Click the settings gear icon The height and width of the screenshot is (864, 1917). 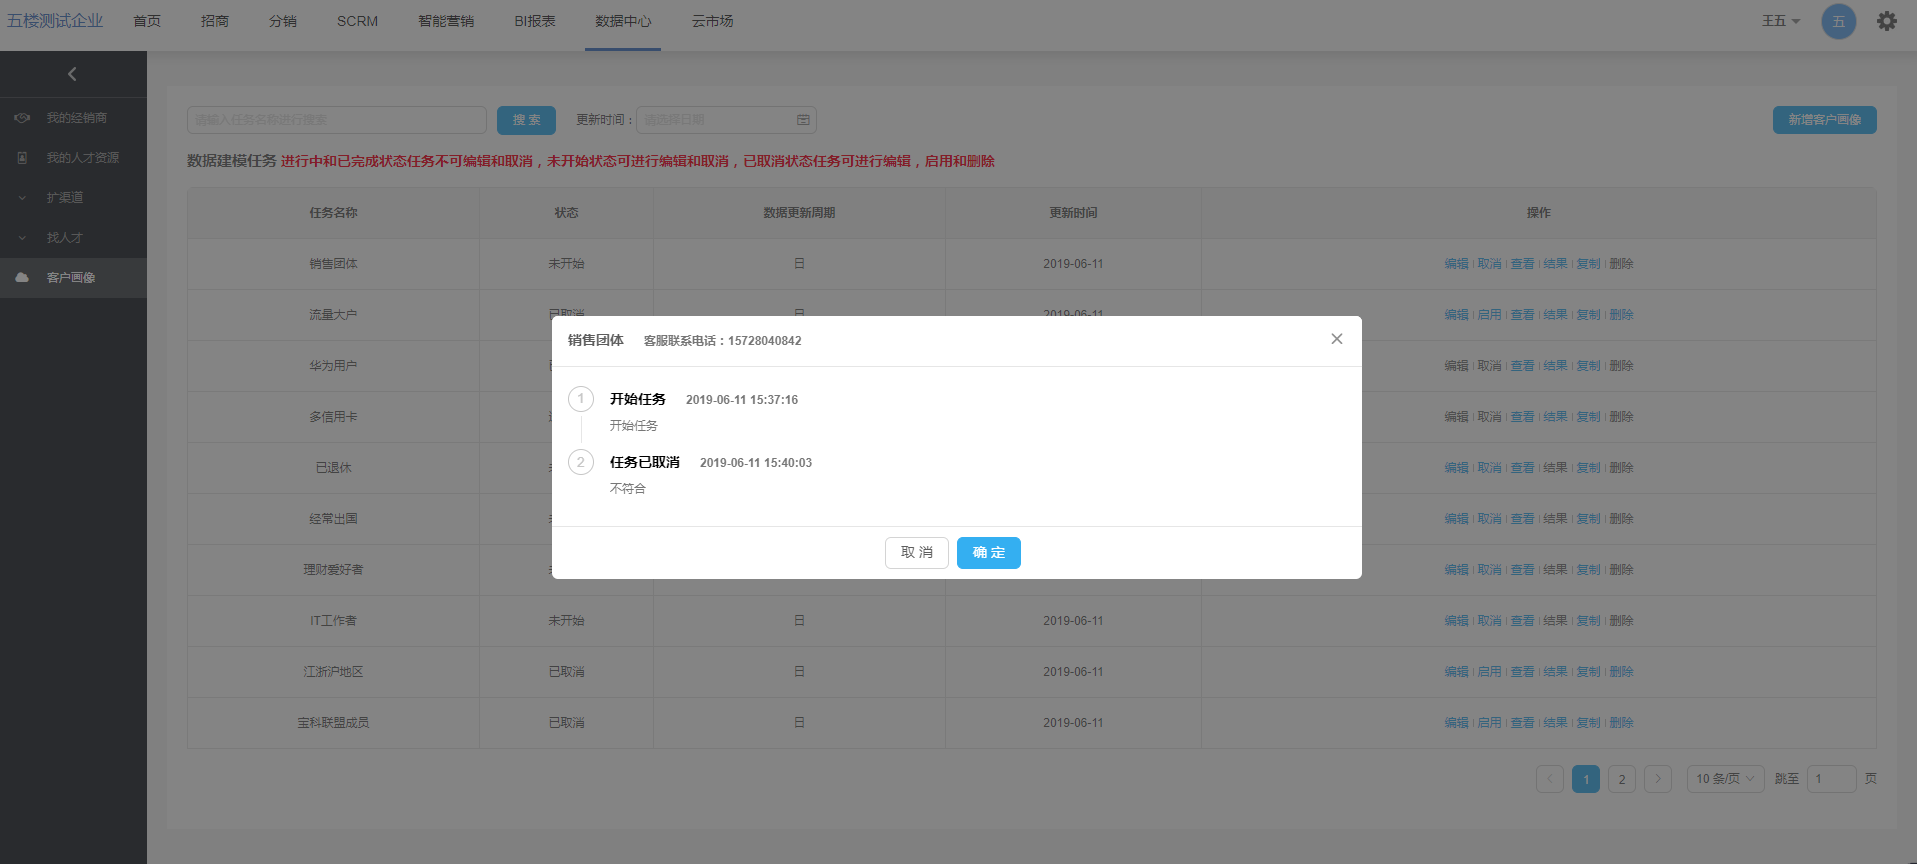(1886, 21)
